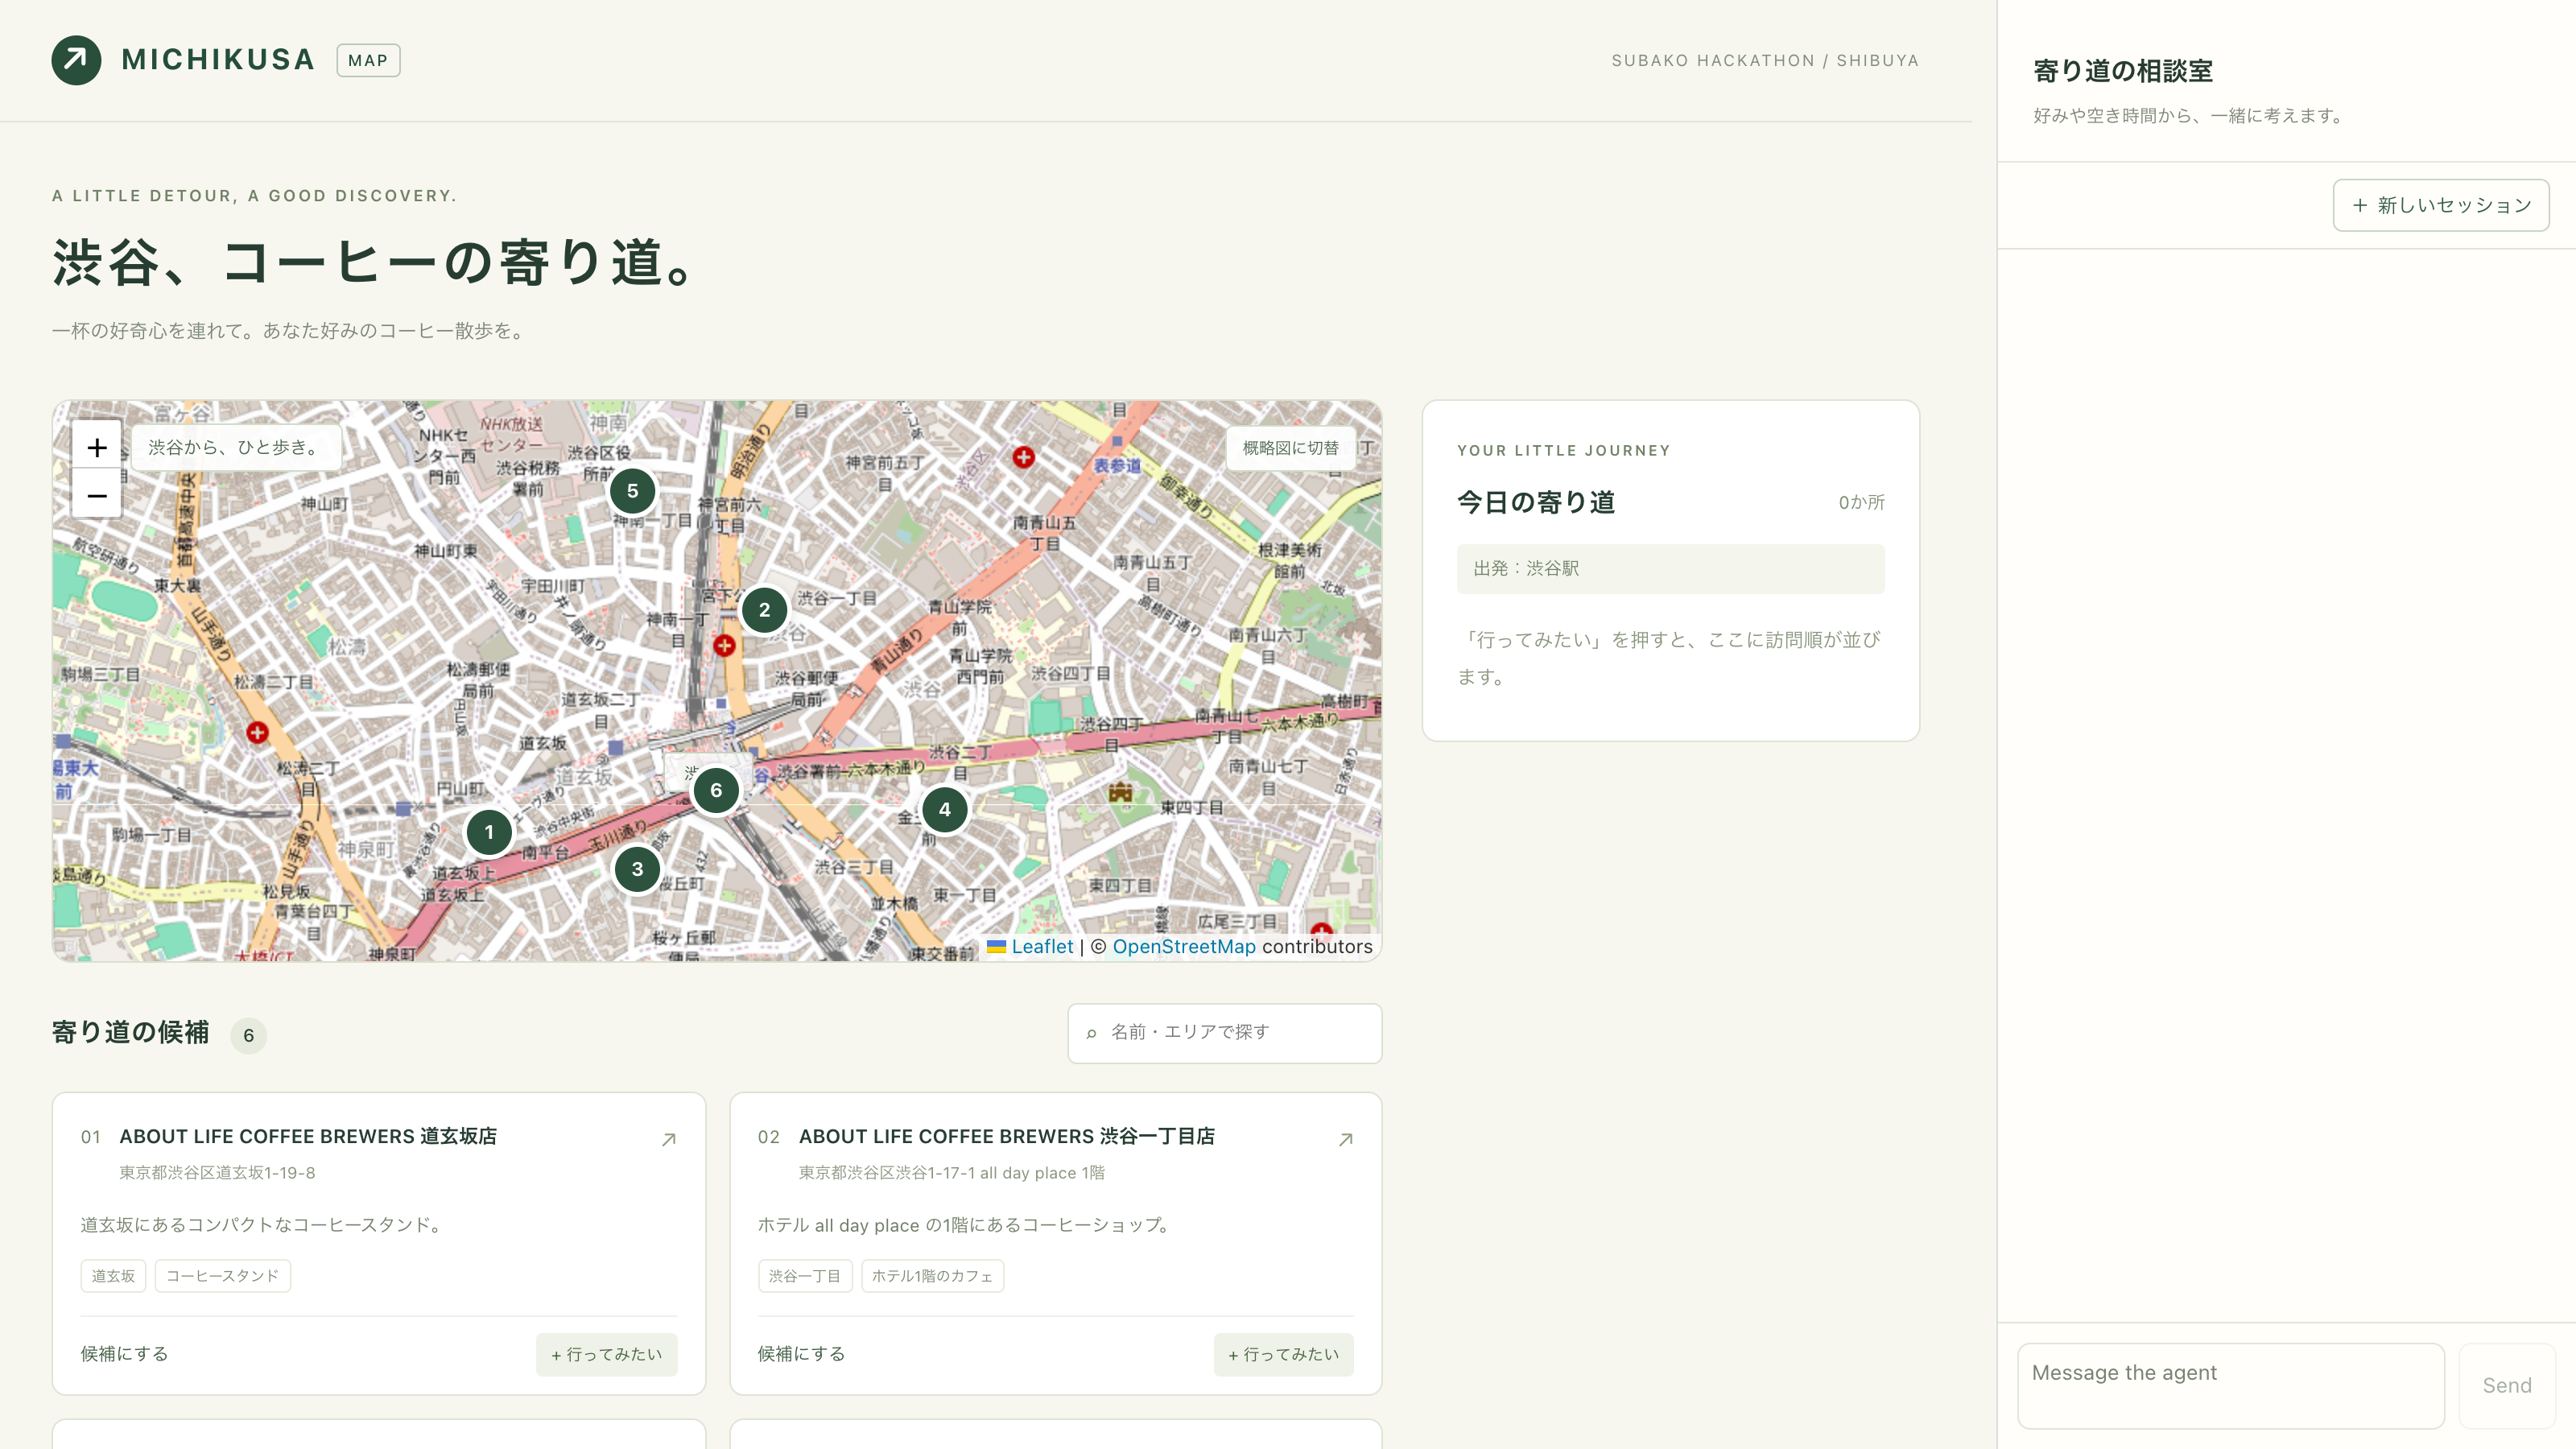Toggle 候補にする on 道玄坂店 card
The image size is (2576, 1449).
click(125, 1354)
